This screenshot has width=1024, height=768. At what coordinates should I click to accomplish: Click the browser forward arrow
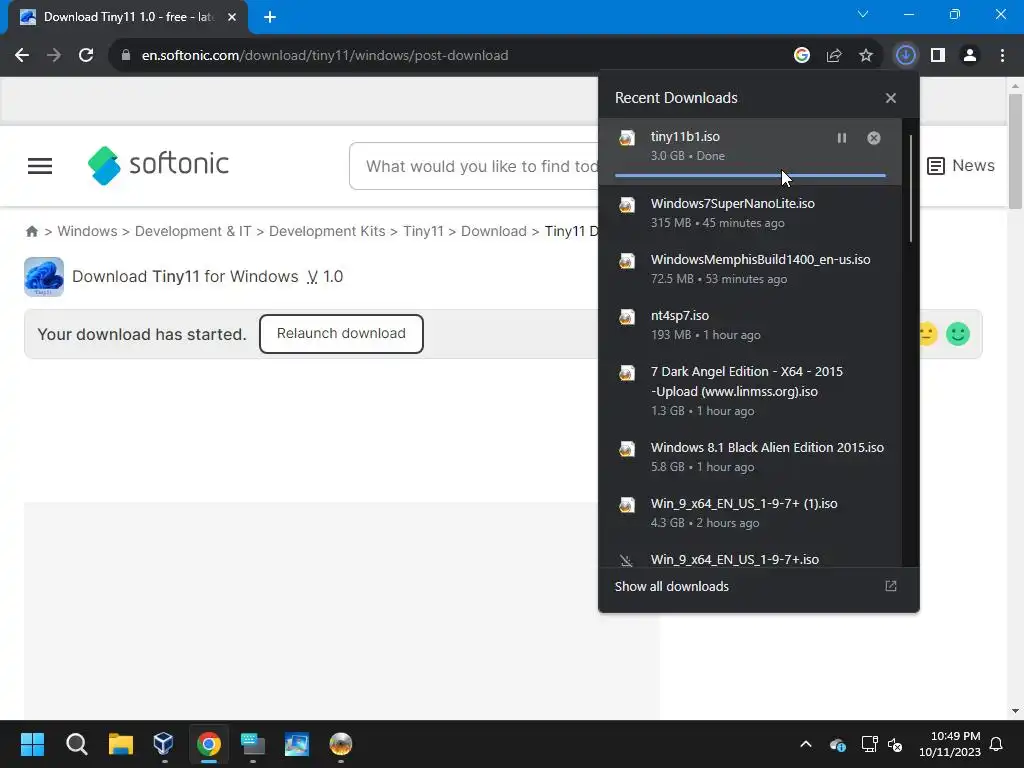click(x=54, y=56)
